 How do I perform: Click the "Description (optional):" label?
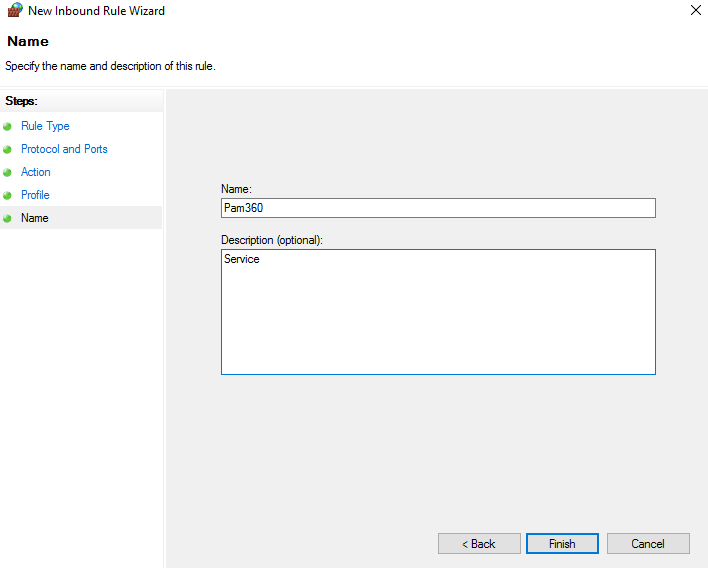(272, 240)
